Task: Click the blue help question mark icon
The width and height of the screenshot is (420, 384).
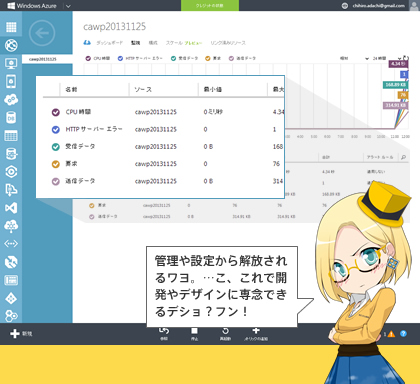Action: click(403, 333)
